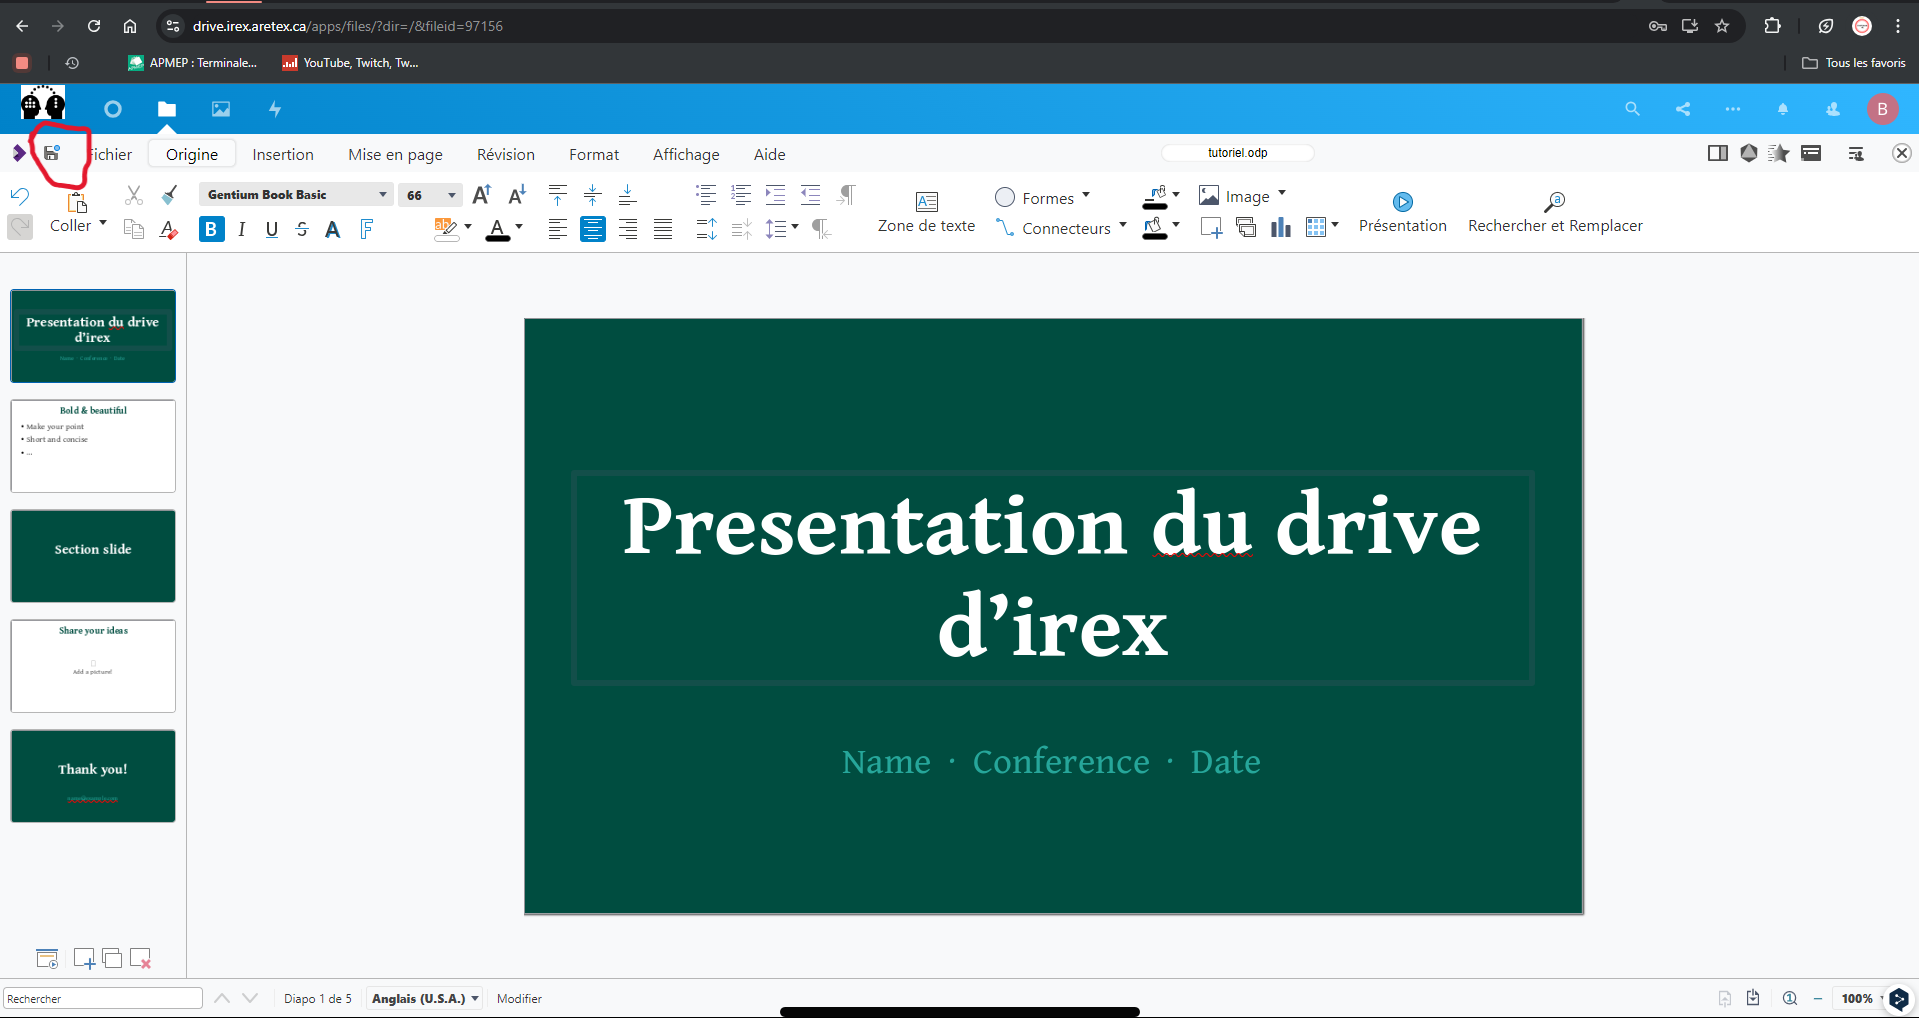The height and width of the screenshot is (1018, 1919).
Task: Open the sidebar panel icon
Action: coord(1718,153)
